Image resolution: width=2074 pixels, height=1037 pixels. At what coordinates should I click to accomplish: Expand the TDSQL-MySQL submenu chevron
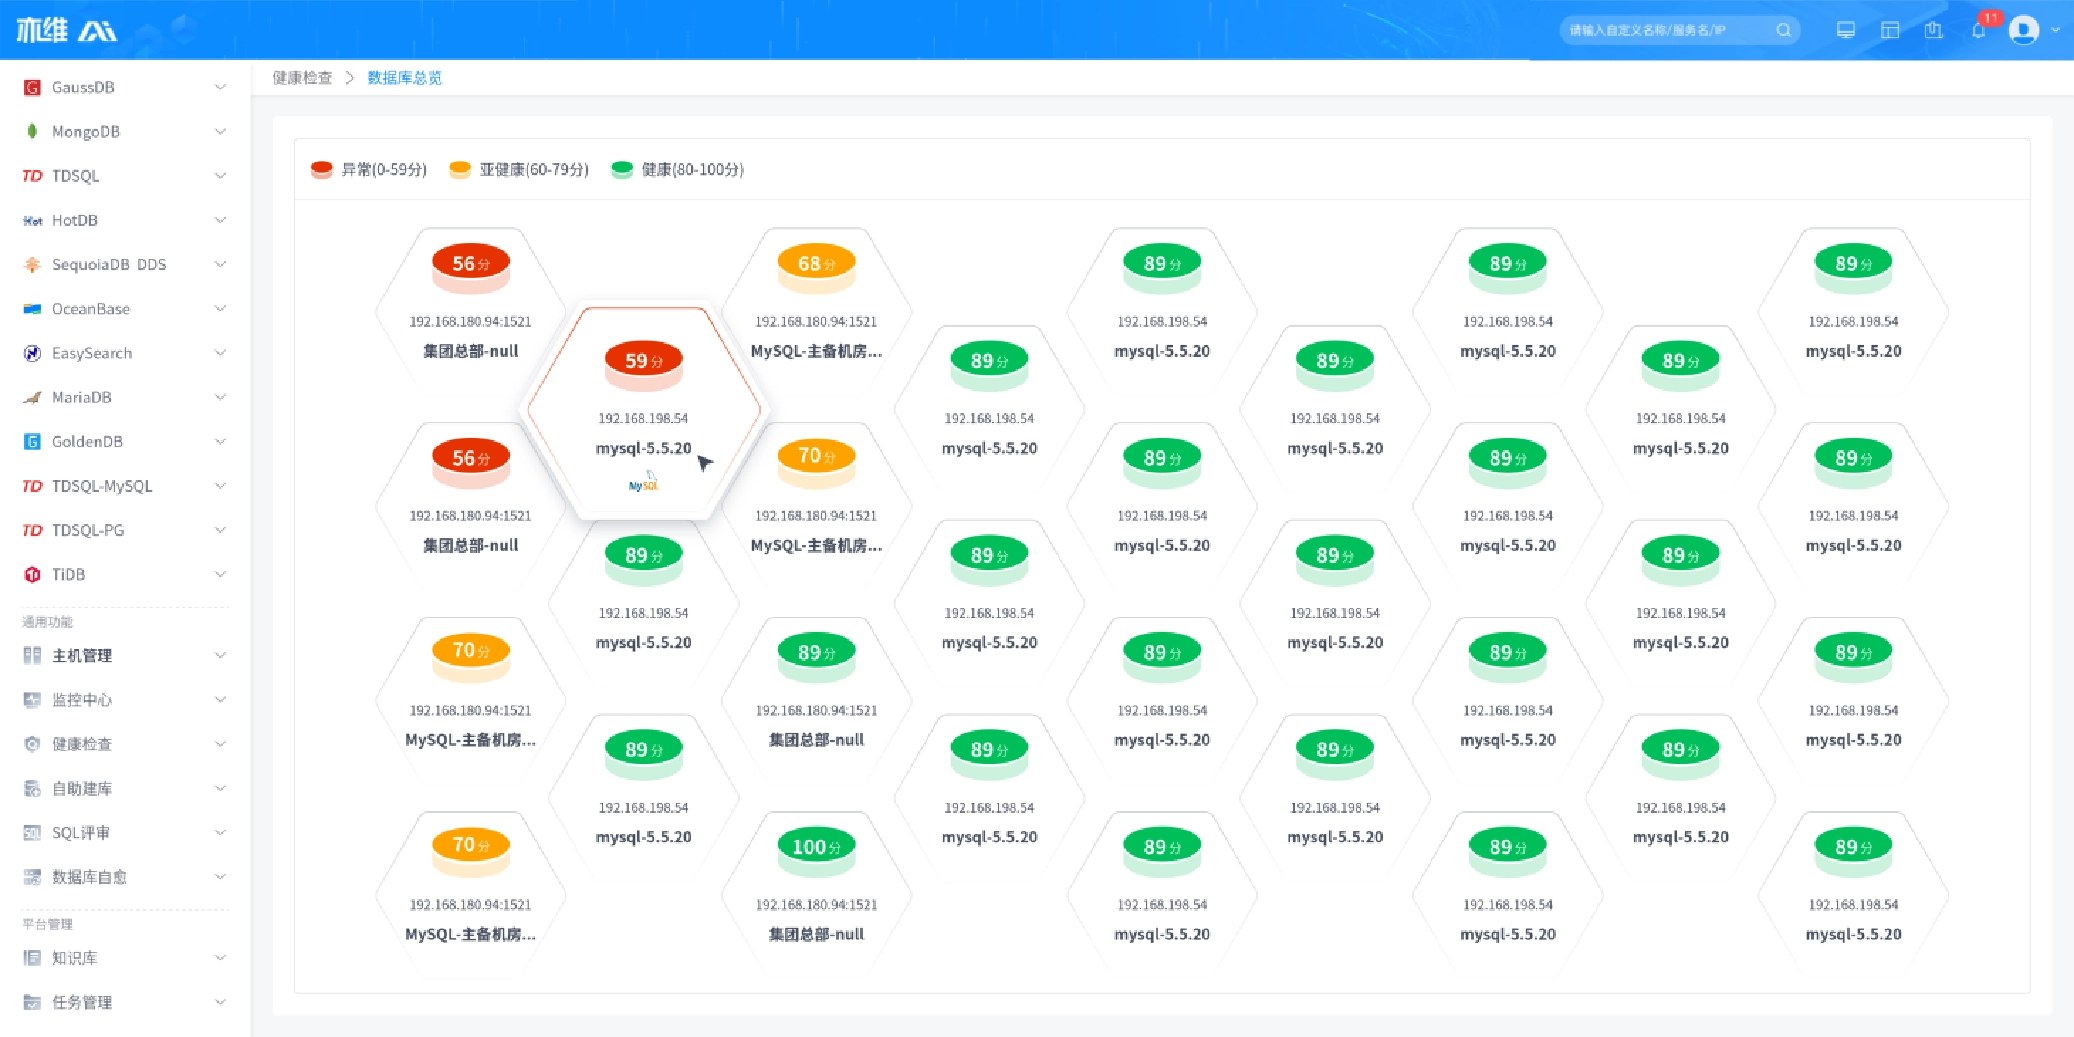click(x=220, y=486)
